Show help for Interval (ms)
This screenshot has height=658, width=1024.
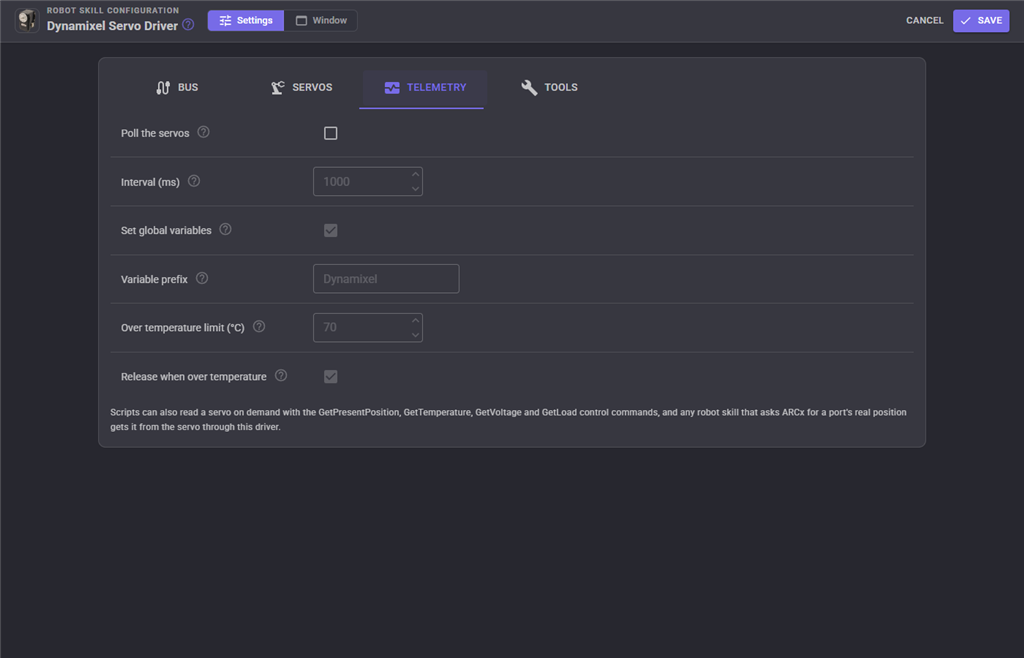[194, 181]
